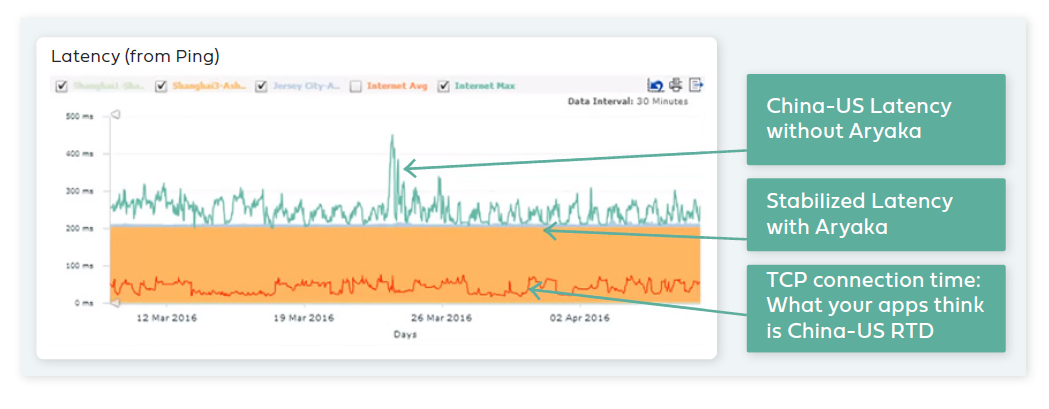
Task: Click the 26 Mar 2016 axis label
Action: (442, 318)
